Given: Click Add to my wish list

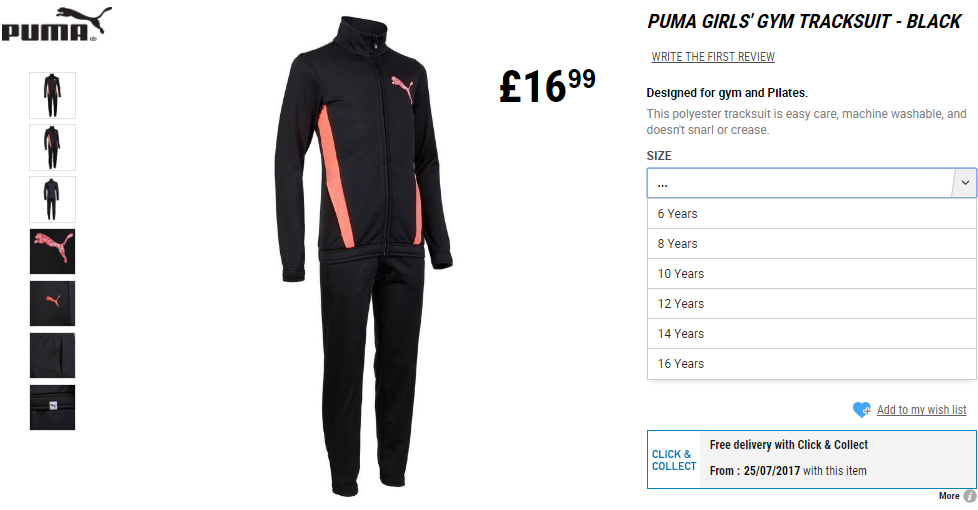Looking at the screenshot, I should coord(921,410).
